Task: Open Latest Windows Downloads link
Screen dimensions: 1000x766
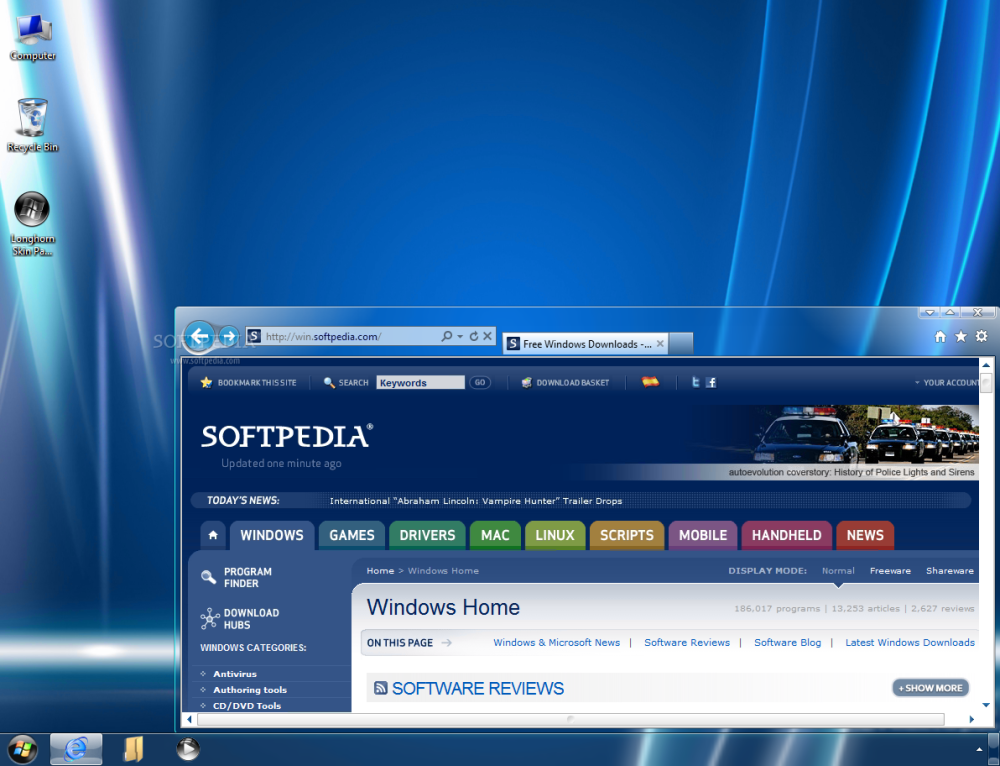Action: point(909,643)
